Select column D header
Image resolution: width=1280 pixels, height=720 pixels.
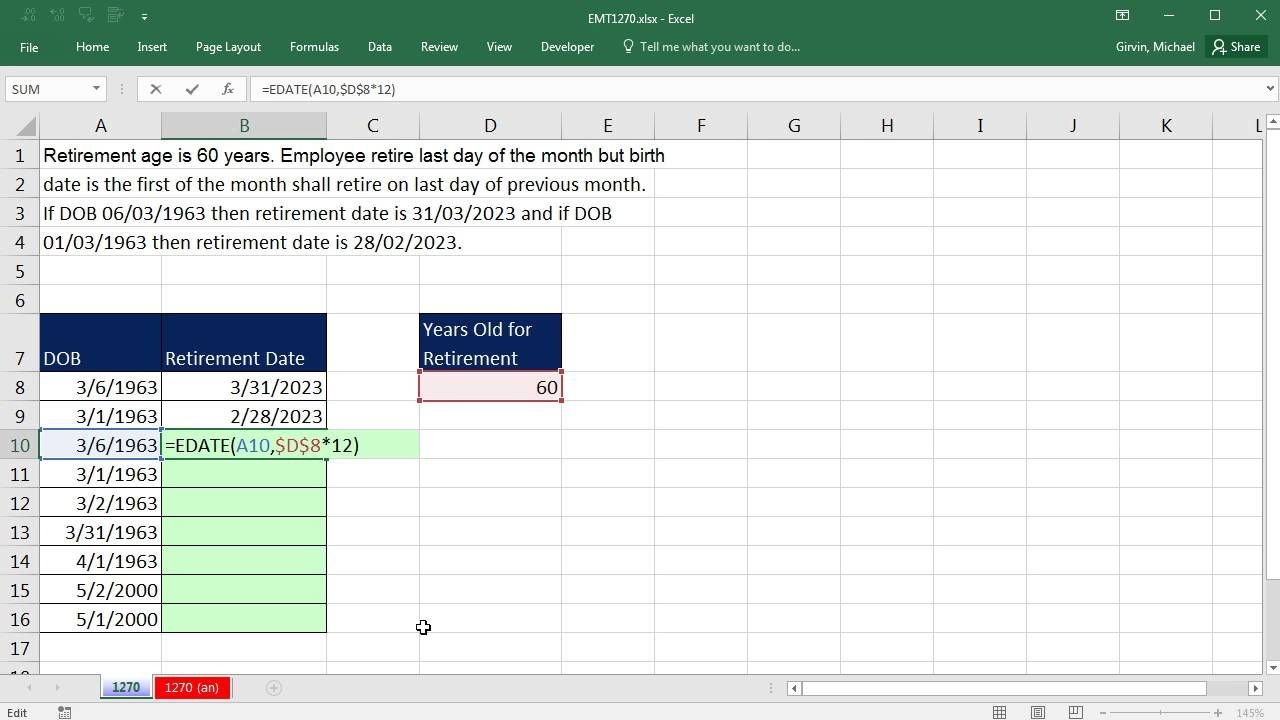pyautogui.click(x=490, y=126)
